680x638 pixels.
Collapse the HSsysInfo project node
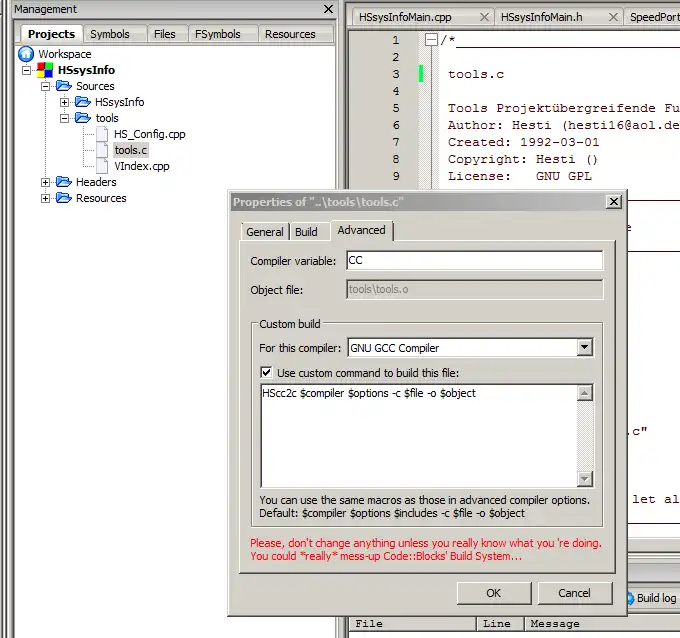(x=26, y=70)
